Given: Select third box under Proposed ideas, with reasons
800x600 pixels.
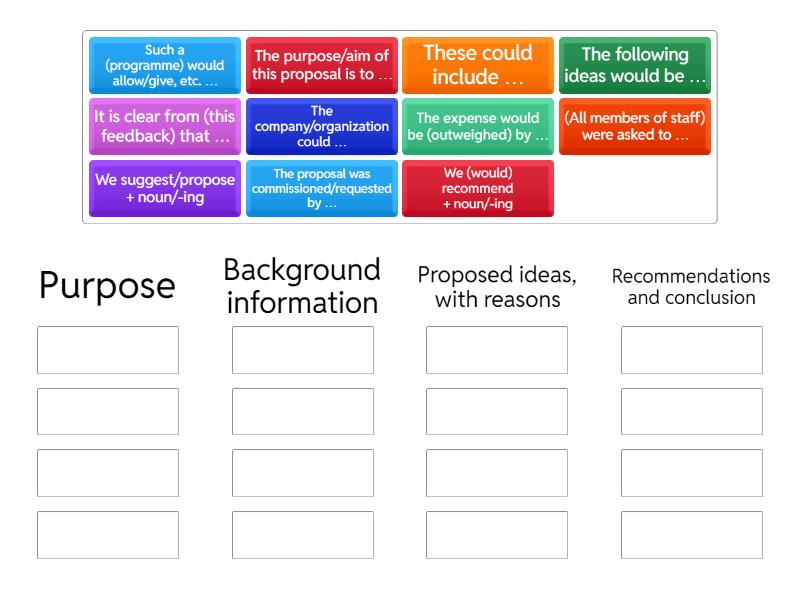Looking at the screenshot, I should coord(497,473).
